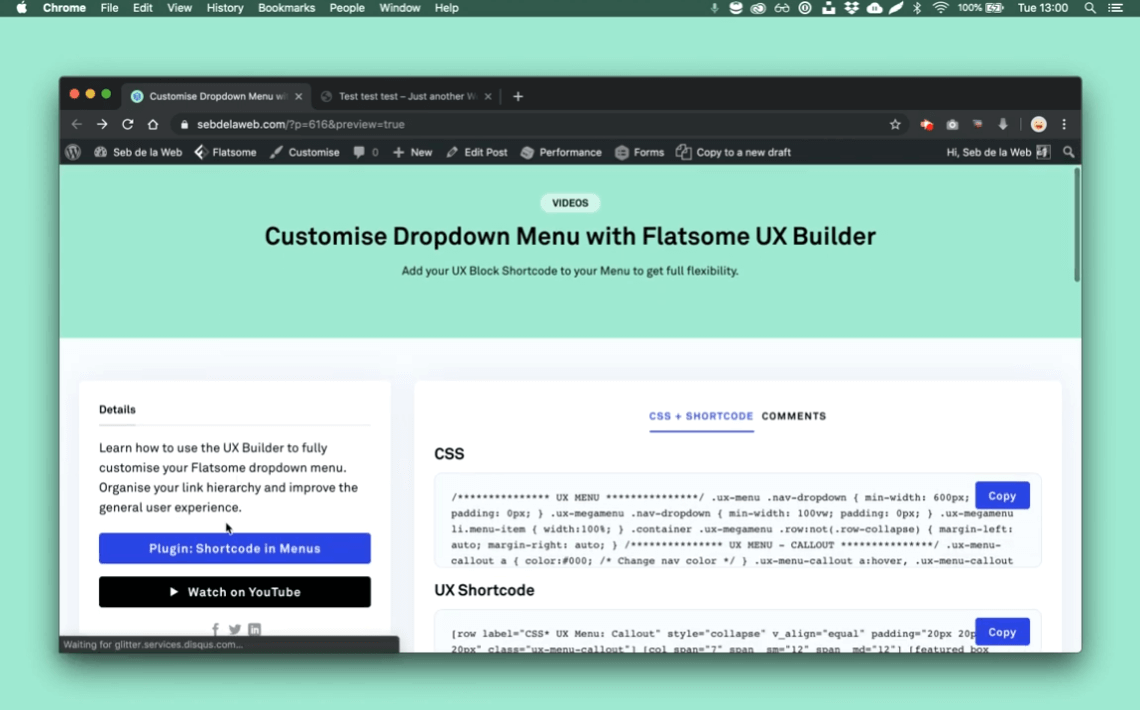Open the WordPress logo admin menu
Image resolution: width=1140 pixels, height=710 pixels.
(x=73, y=152)
